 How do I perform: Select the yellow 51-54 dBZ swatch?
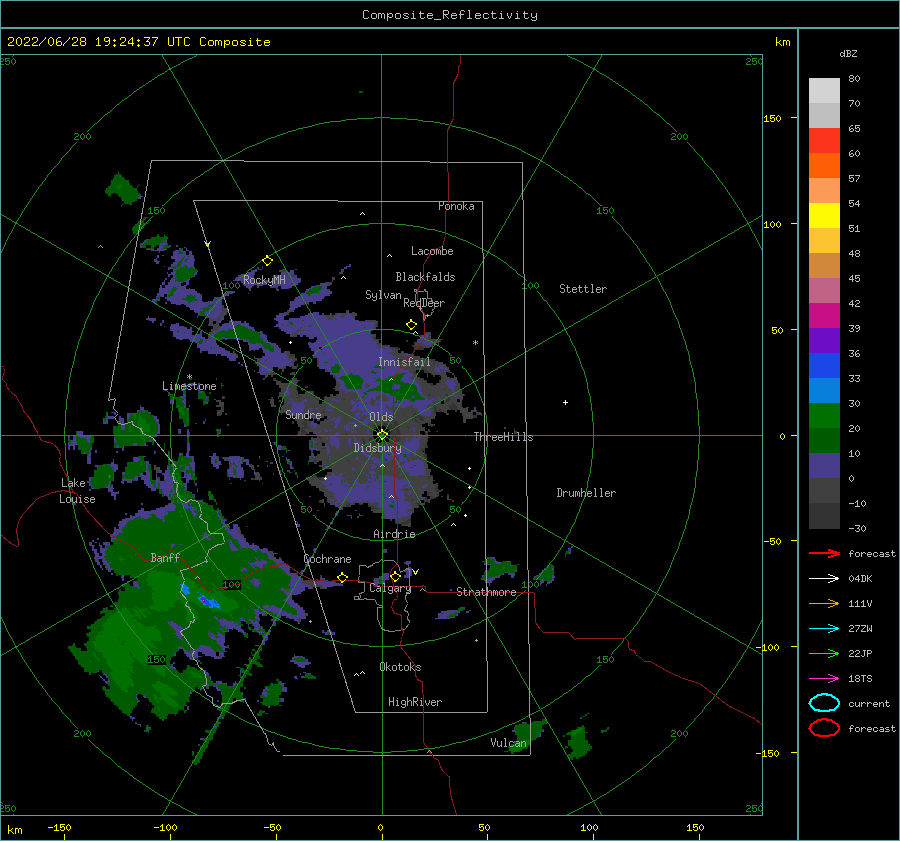(x=824, y=216)
